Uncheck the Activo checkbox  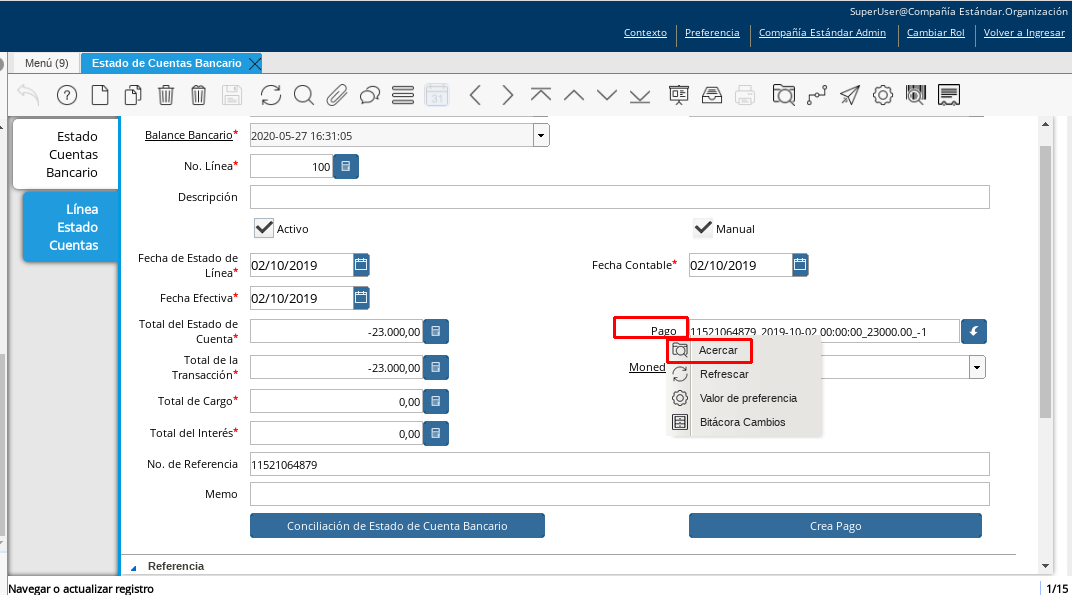click(265, 228)
